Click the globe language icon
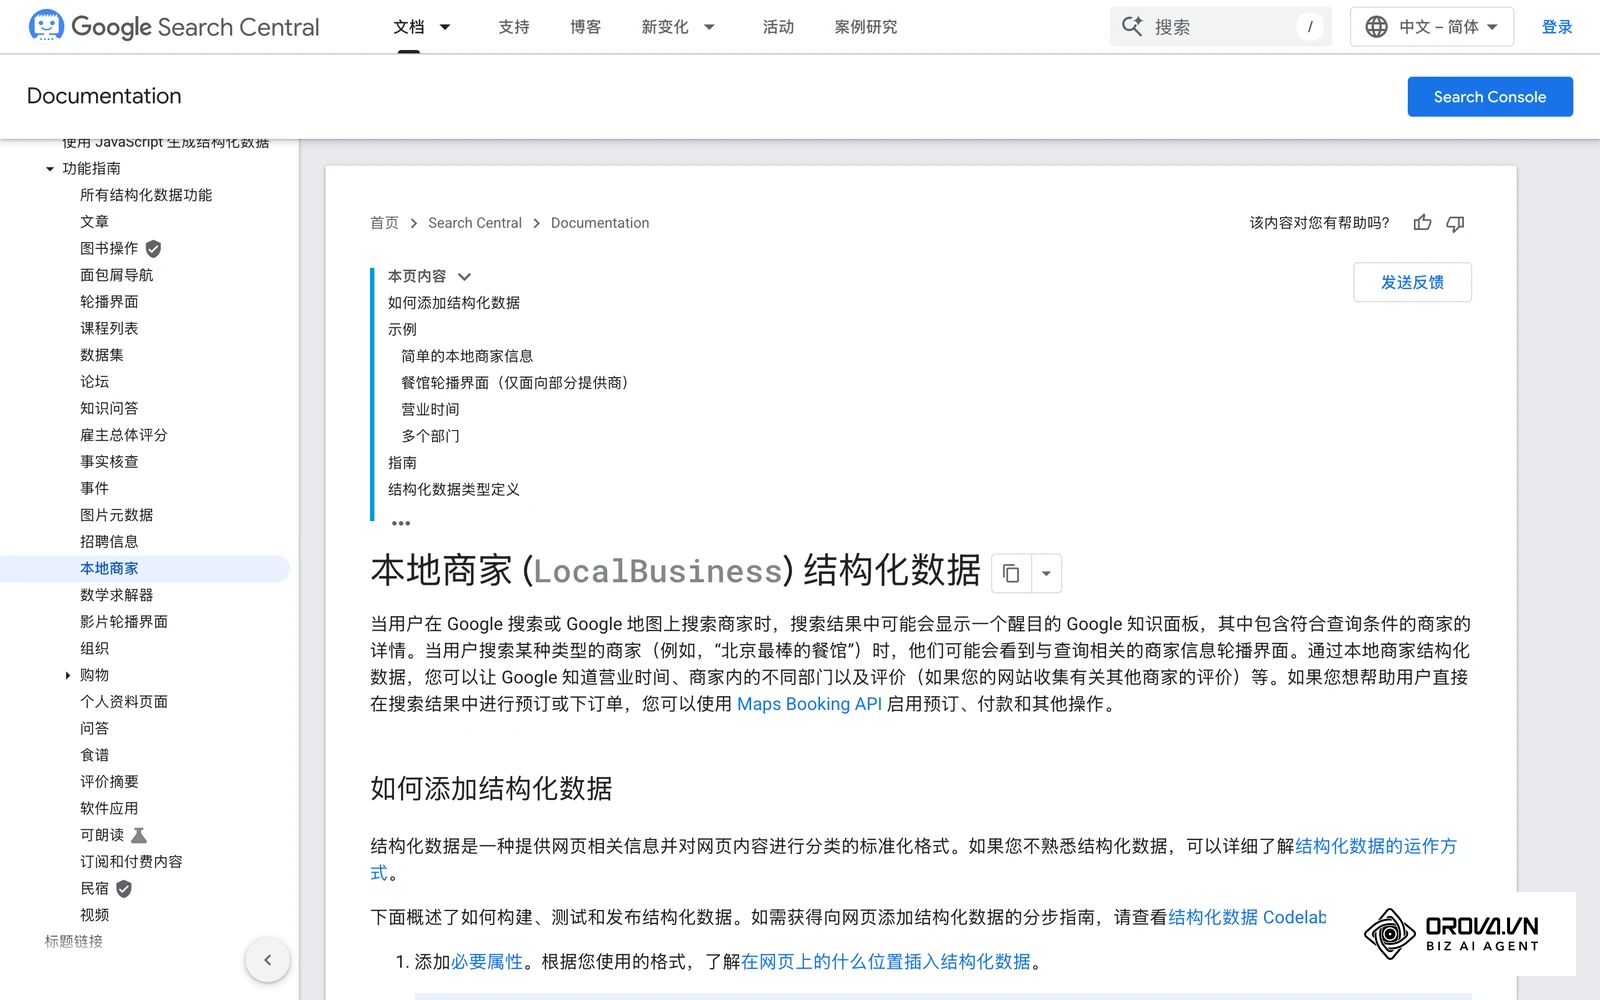Image resolution: width=1600 pixels, height=1000 pixels. pos(1376,27)
